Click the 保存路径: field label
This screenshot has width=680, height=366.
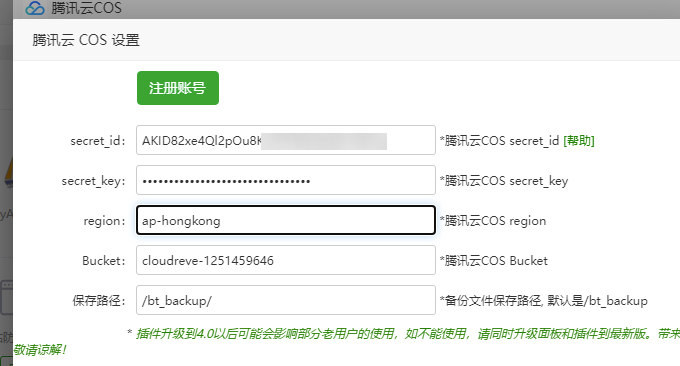tap(99, 301)
